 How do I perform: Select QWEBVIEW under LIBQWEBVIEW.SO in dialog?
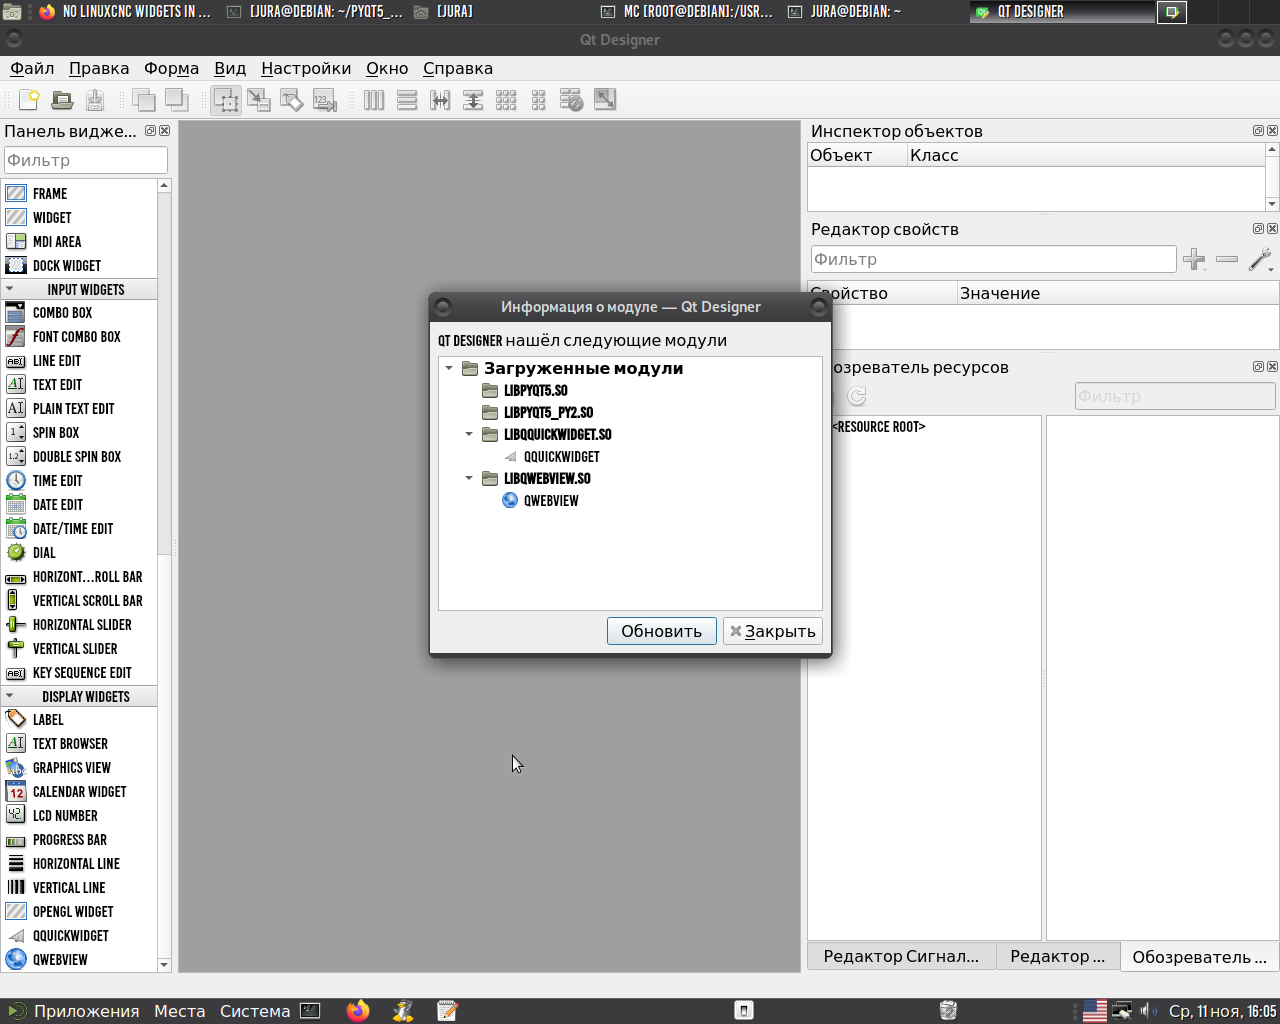point(551,500)
